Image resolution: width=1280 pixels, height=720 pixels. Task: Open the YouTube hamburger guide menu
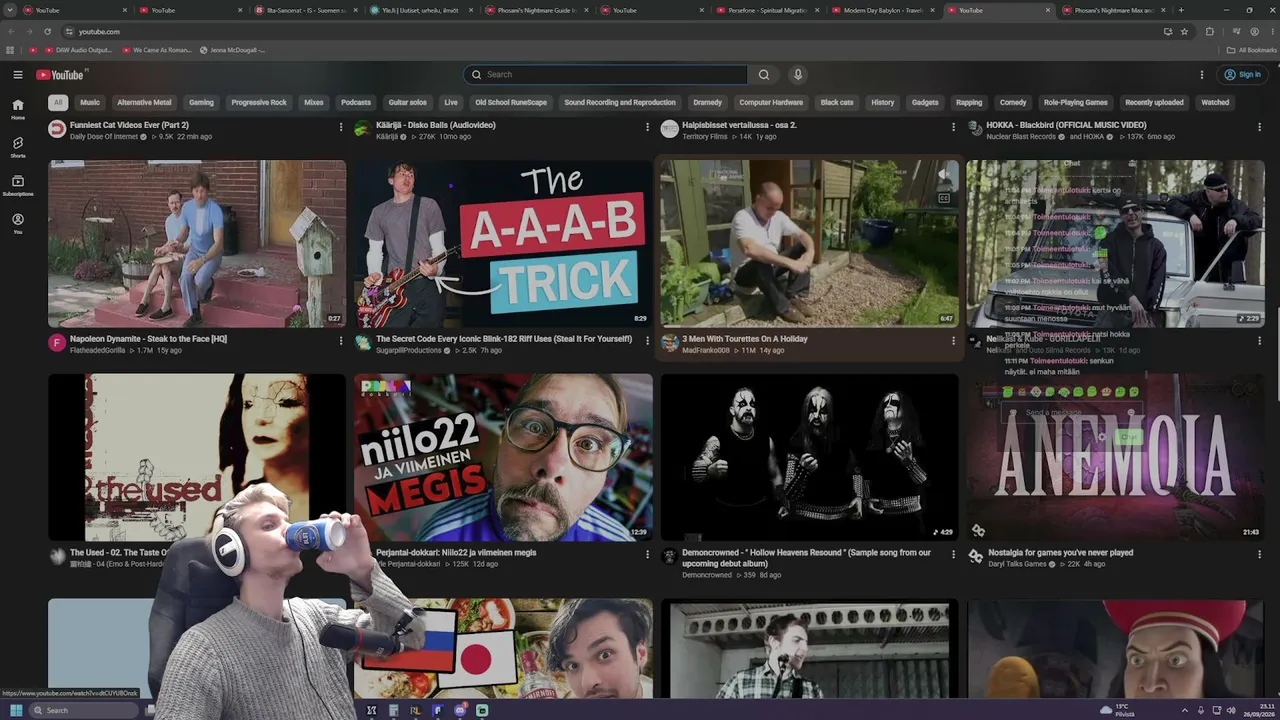click(18, 74)
